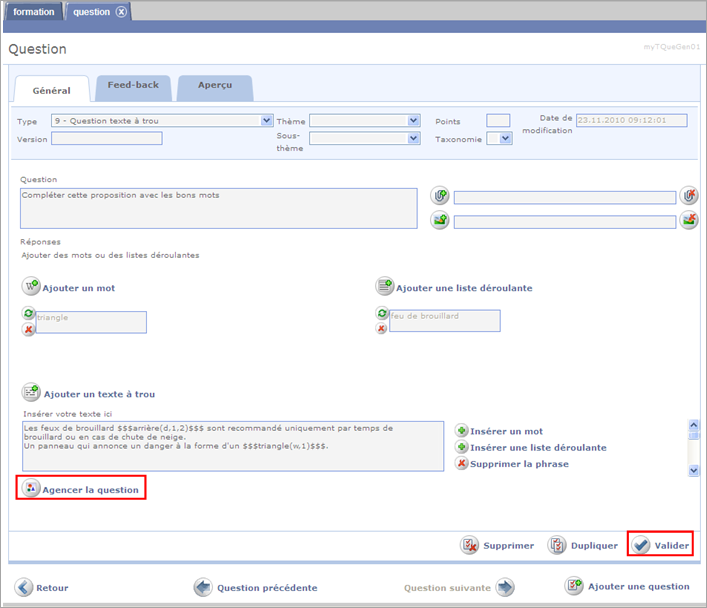The image size is (707, 608).
Task: Click the 'Supprimer la phrase' red X icon
Action: click(461, 463)
